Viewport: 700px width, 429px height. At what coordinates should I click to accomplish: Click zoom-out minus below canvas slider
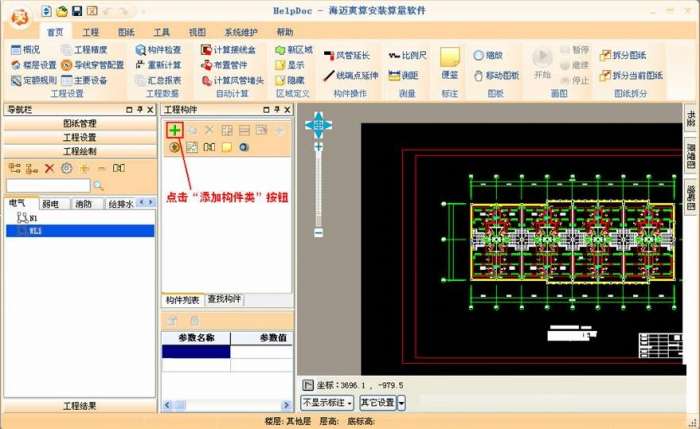coord(318,233)
